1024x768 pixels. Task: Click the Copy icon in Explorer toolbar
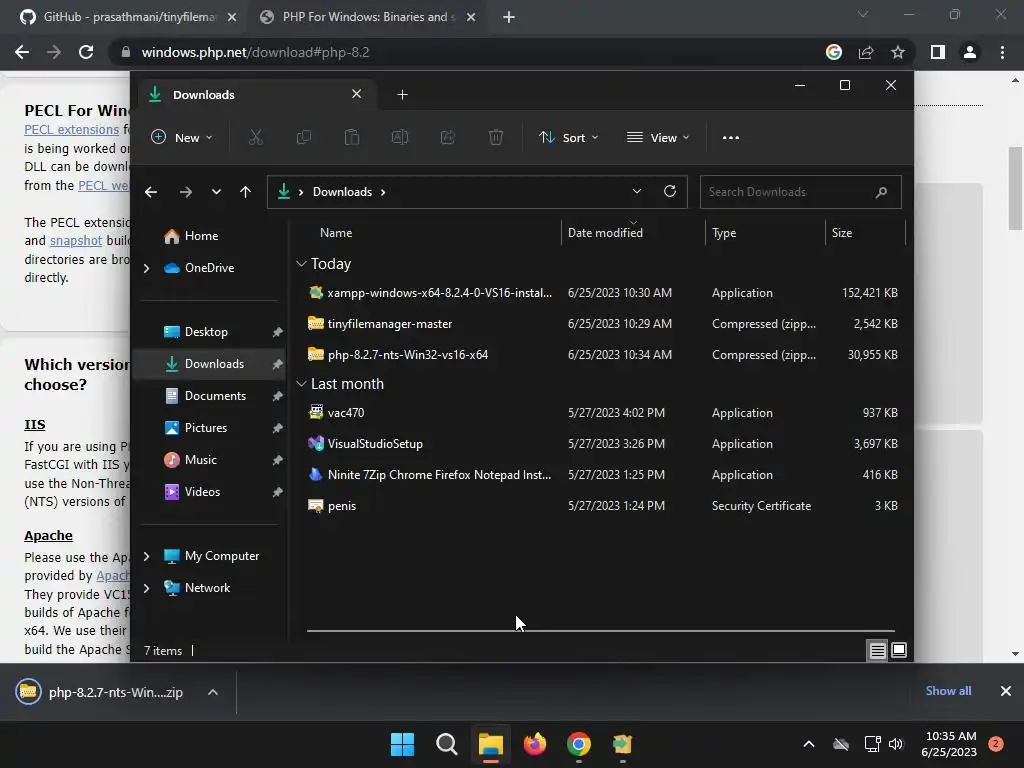point(304,137)
